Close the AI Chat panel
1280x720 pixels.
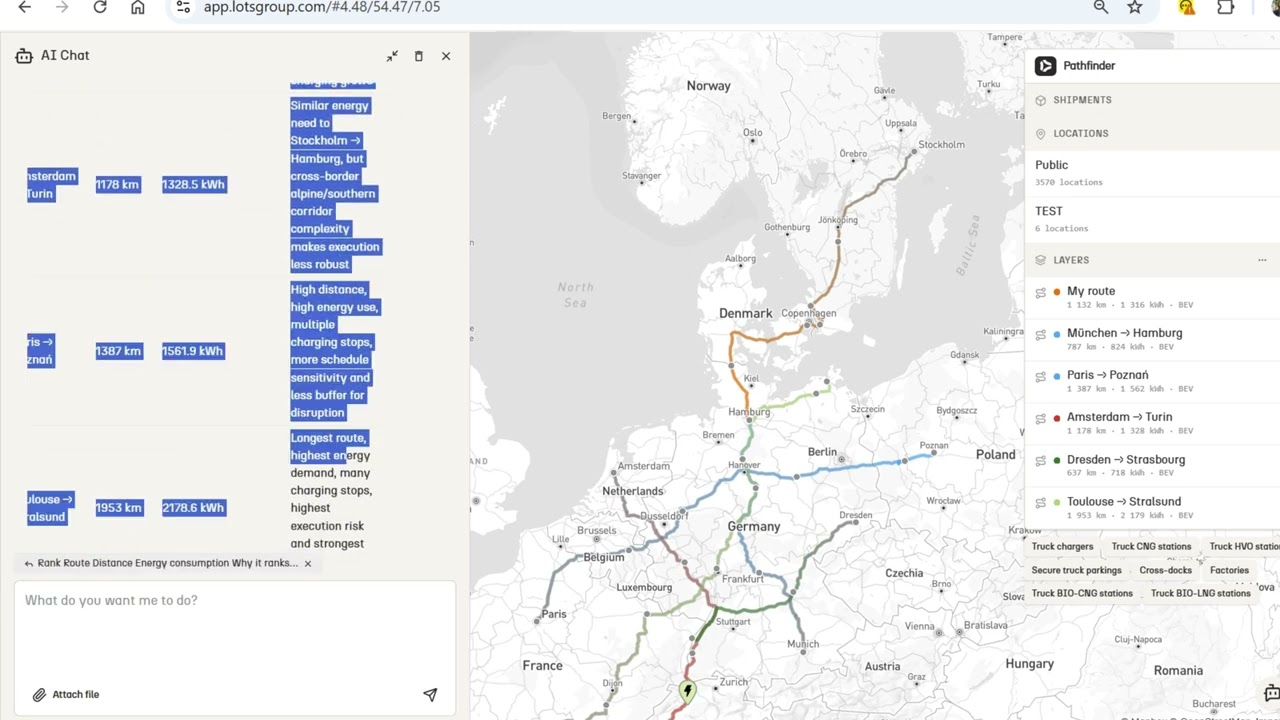pos(446,56)
